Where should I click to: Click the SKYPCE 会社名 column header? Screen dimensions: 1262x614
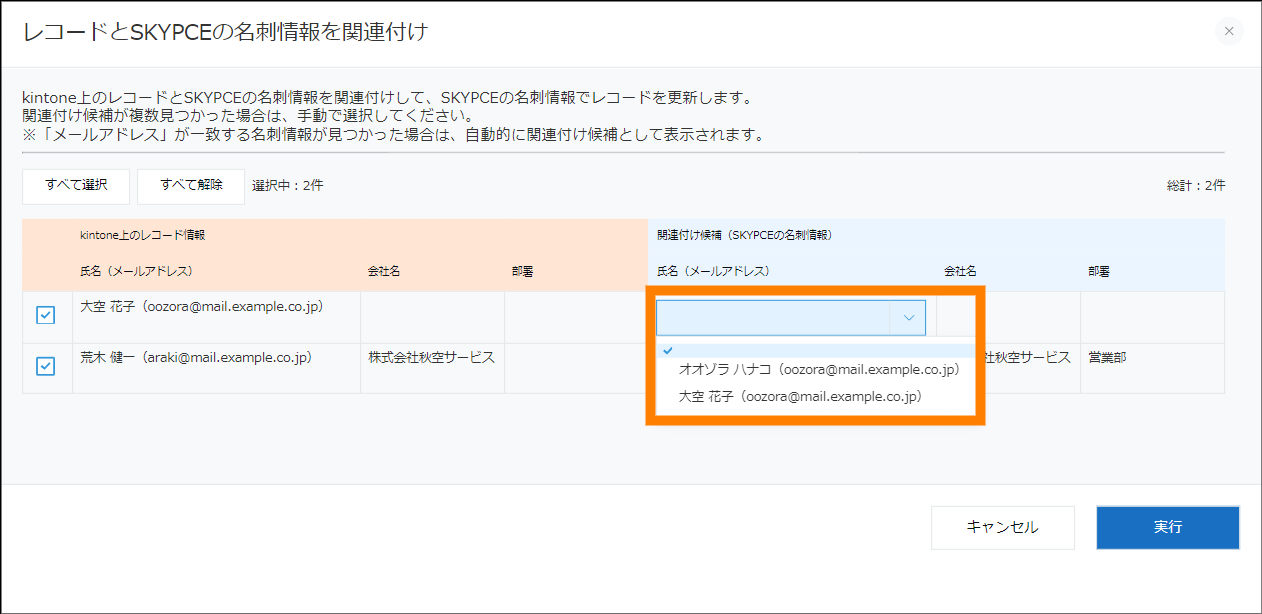[960, 271]
